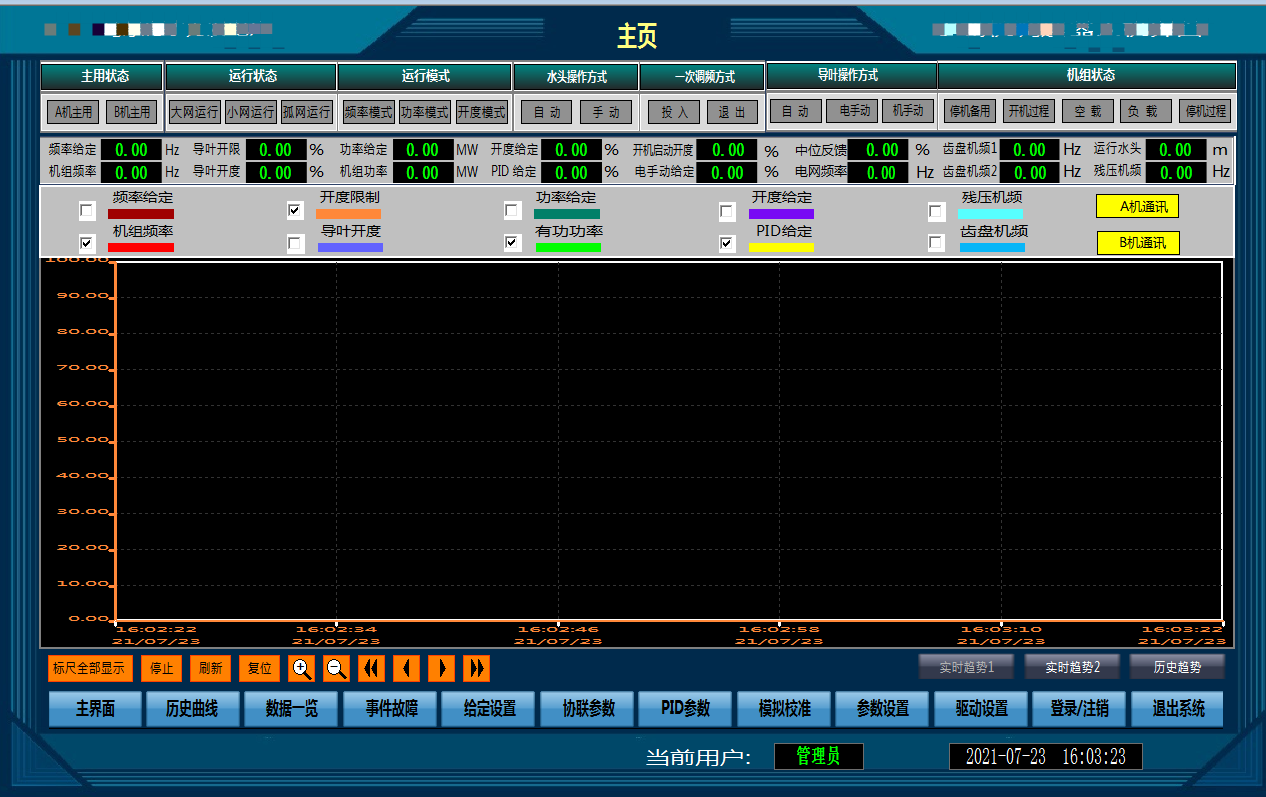Click the purple 开度给定 color swatch
Screen dimensions: 1266x797
pos(781,213)
